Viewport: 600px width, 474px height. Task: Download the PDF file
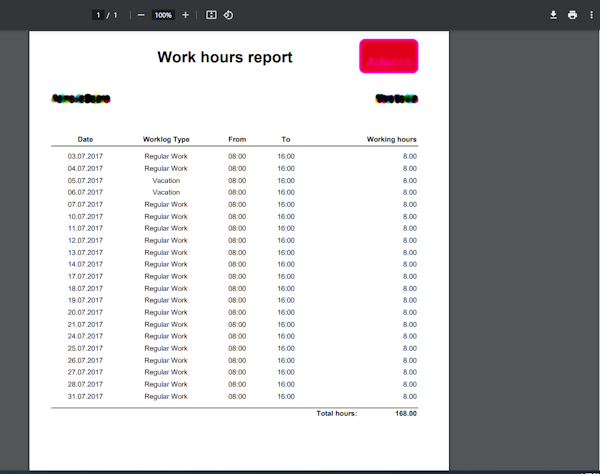click(x=553, y=15)
